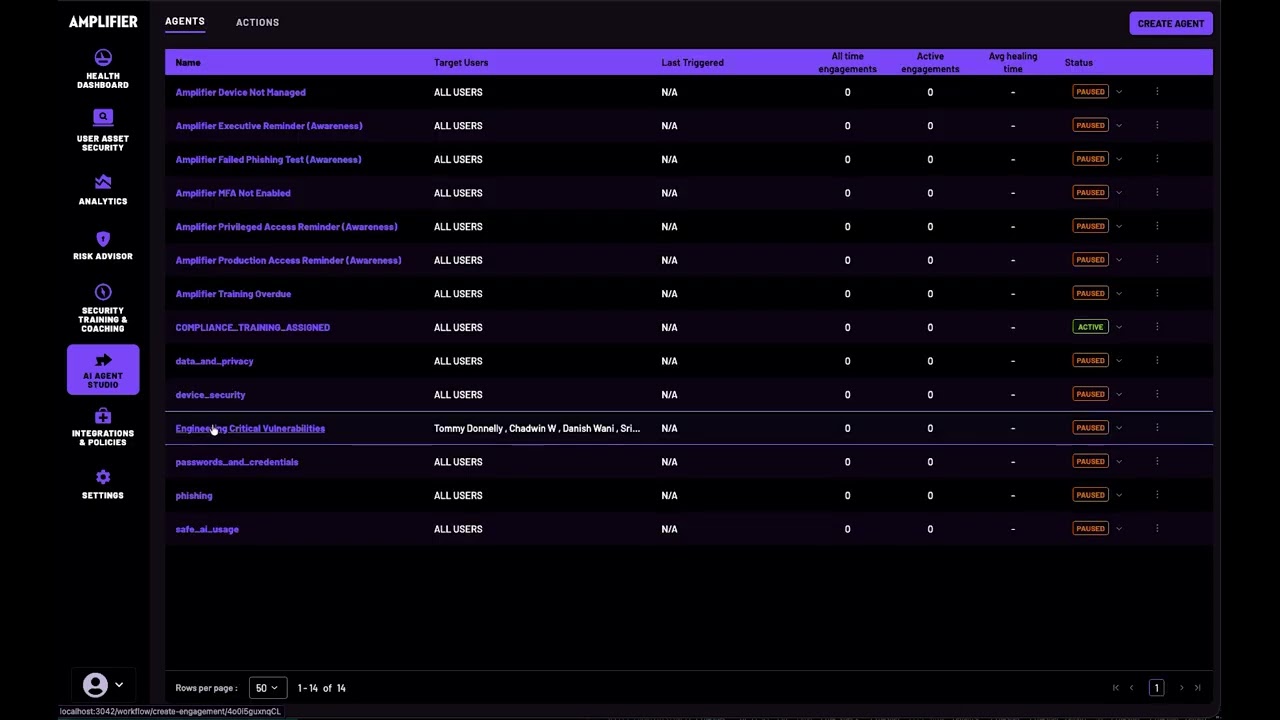
Task: Click the PAUSED badge for safe_ai_usage
Action: tap(1090, 529)
